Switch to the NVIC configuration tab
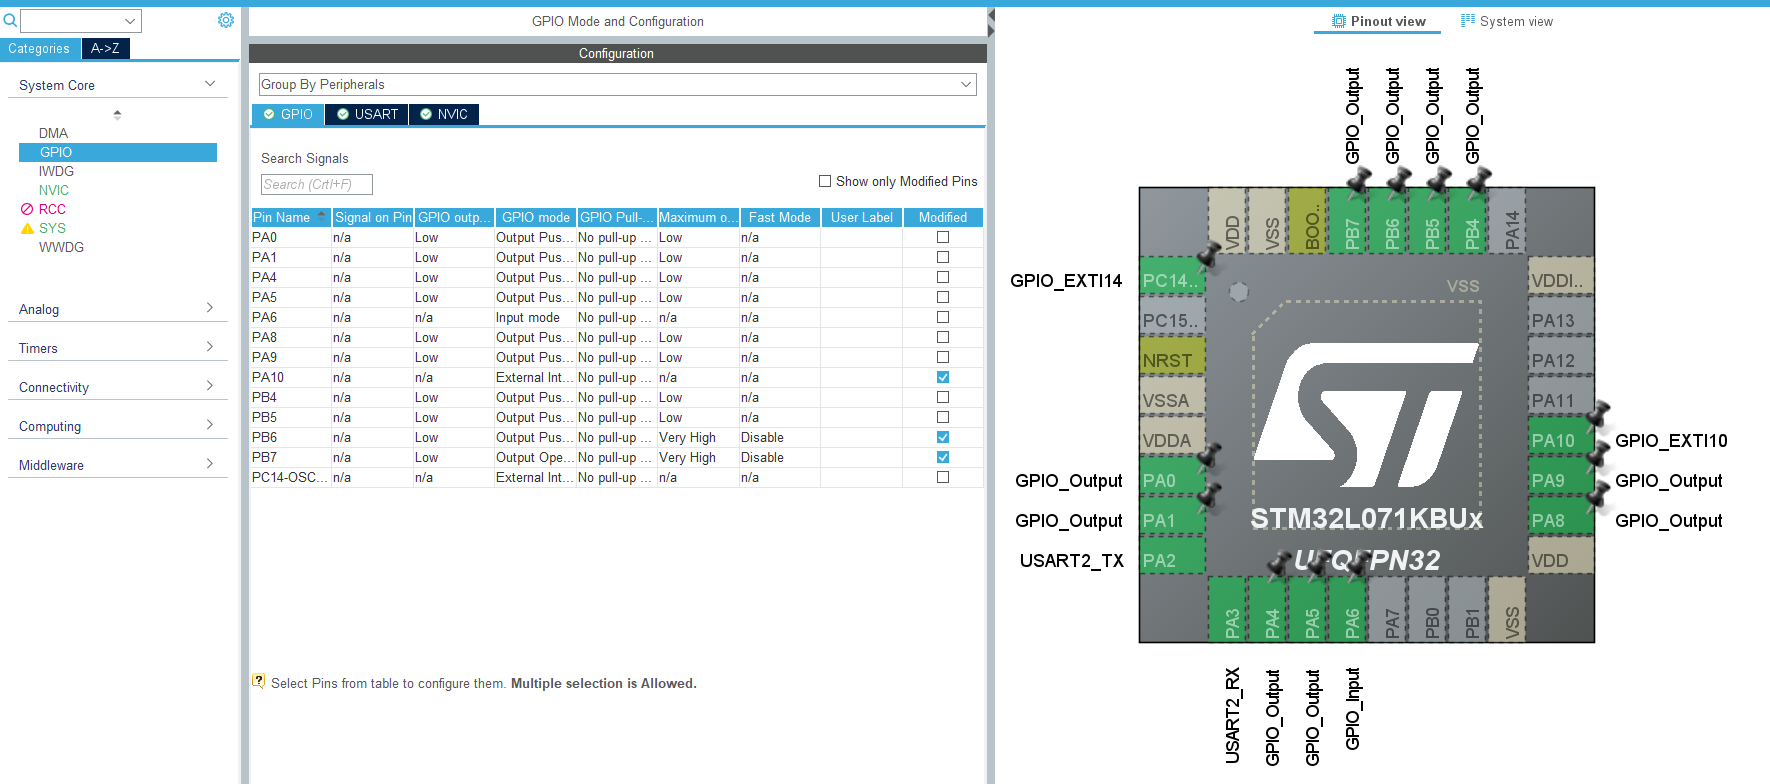1770x784 pixels. click(444, 114)
